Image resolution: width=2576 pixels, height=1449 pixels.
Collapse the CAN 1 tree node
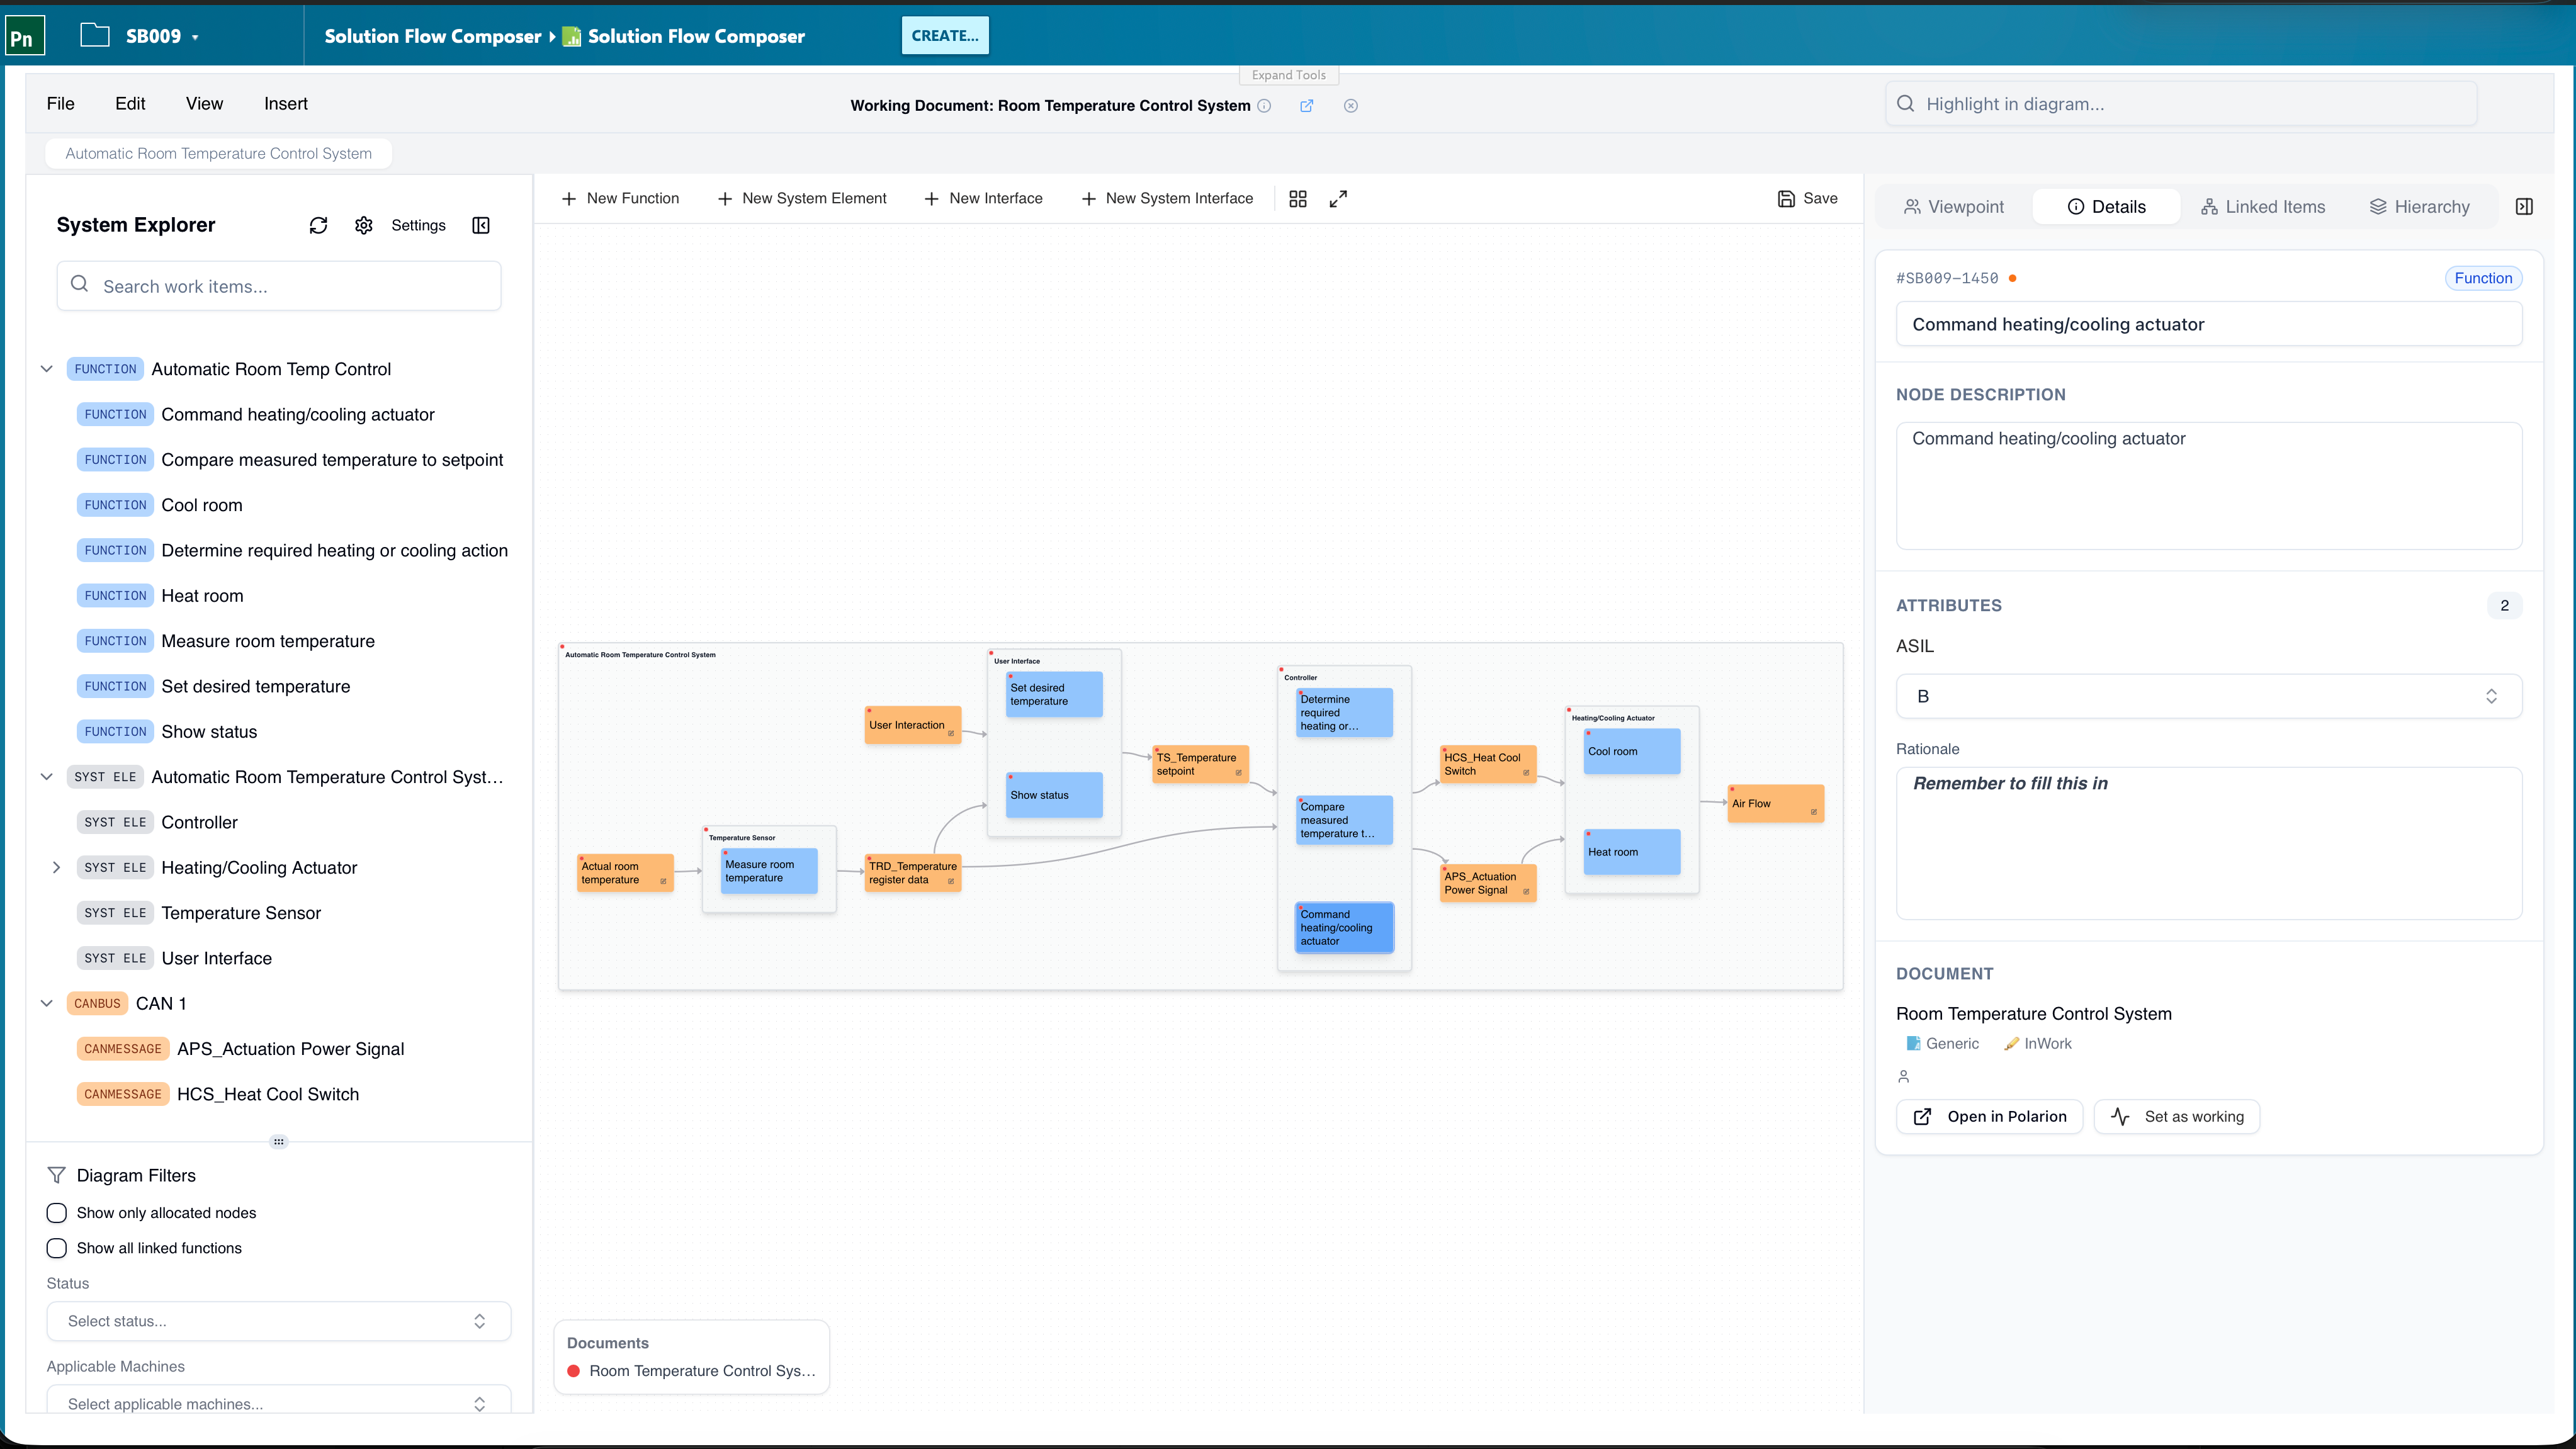46,1003
